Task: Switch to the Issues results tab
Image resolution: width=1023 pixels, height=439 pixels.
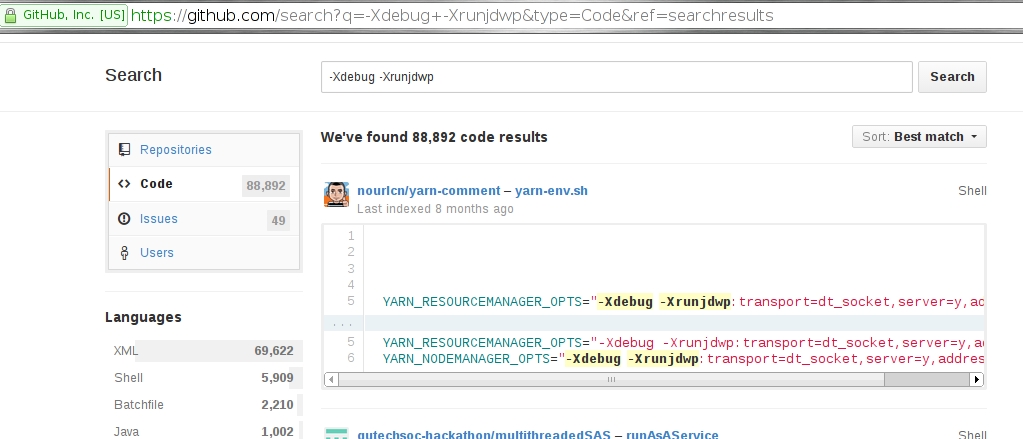Action: pos(159,219)
